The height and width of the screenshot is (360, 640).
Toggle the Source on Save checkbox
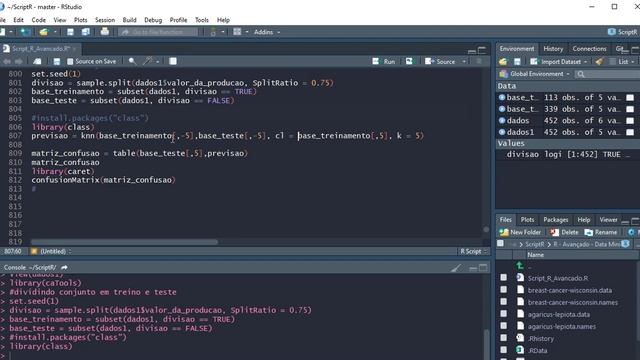pyautogui.click(x=70, y=61)
